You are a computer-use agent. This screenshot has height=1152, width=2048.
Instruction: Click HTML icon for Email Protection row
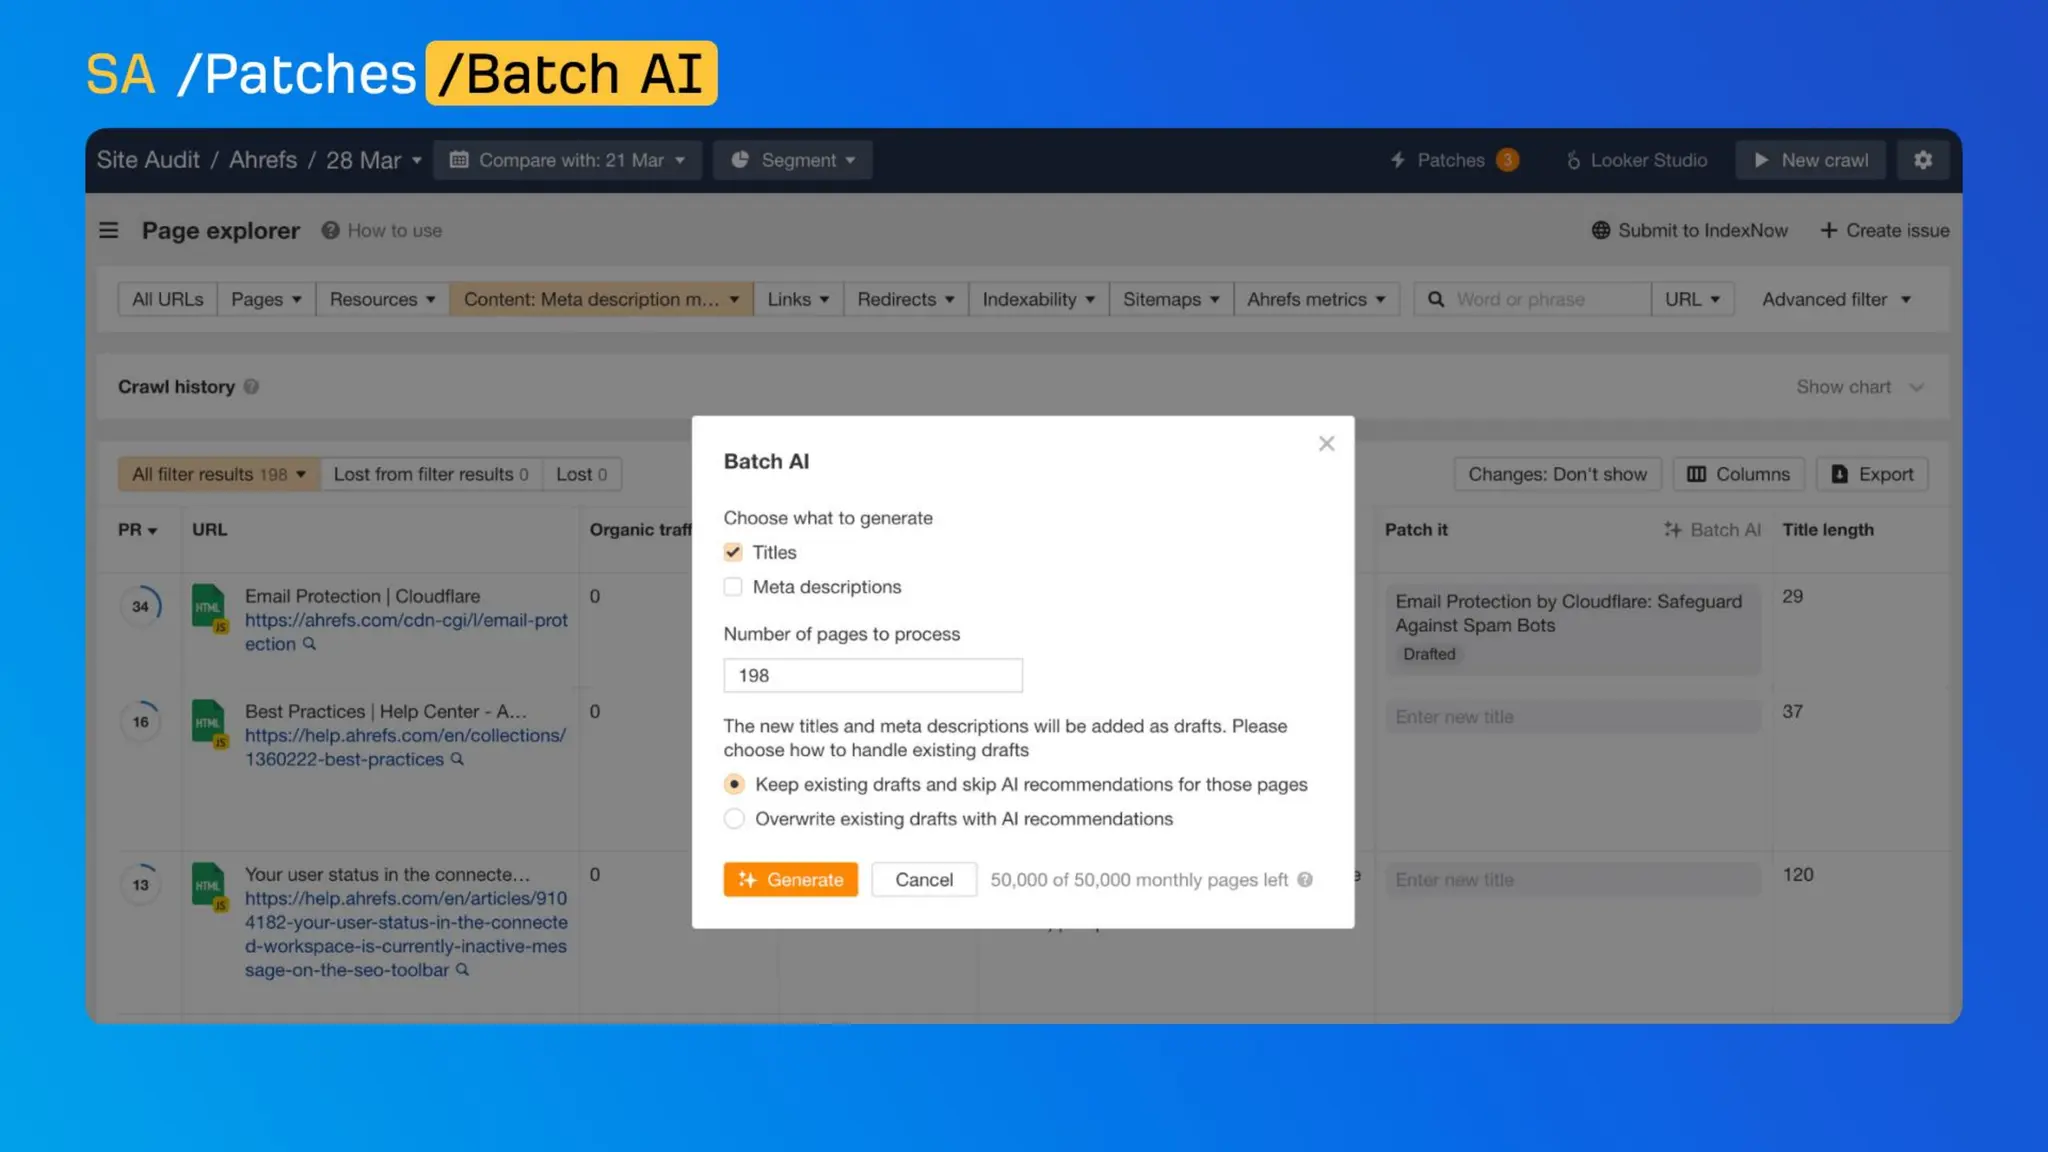tap(209, 608)
